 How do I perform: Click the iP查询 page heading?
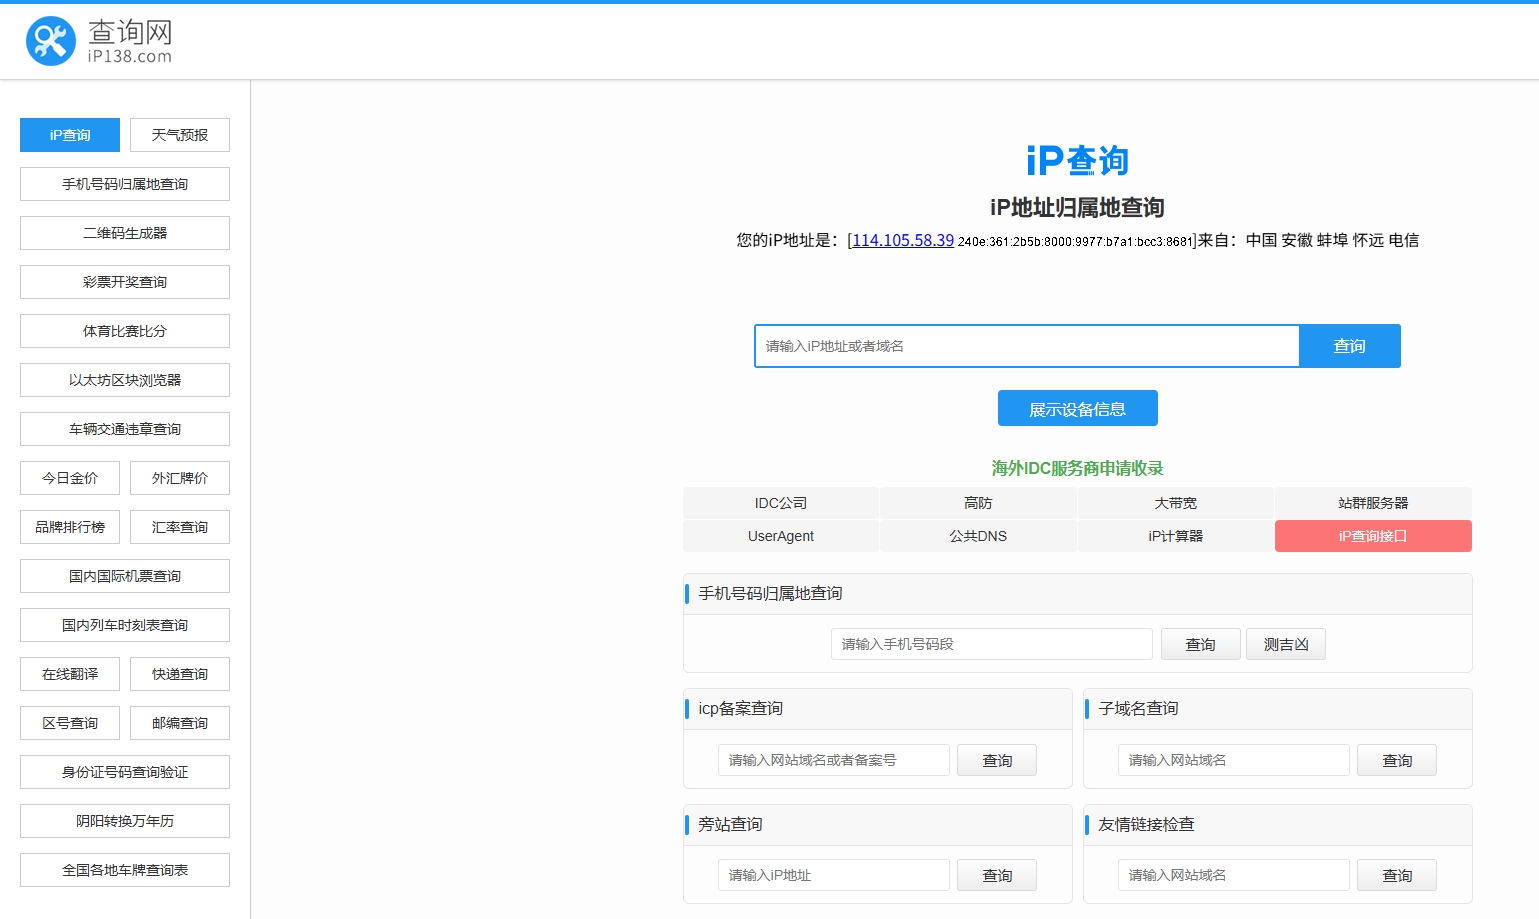click(x=1078, y=160)
